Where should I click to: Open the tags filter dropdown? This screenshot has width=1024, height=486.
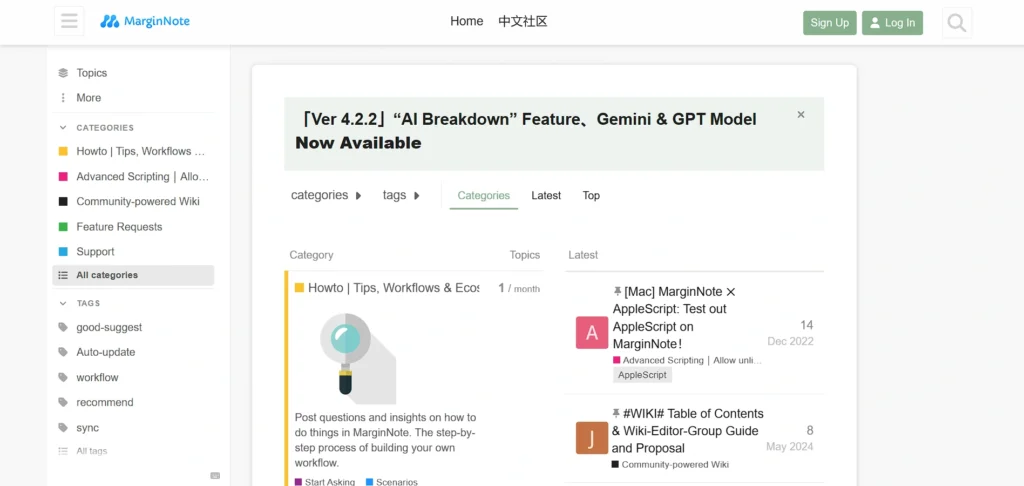pos(401,195)
